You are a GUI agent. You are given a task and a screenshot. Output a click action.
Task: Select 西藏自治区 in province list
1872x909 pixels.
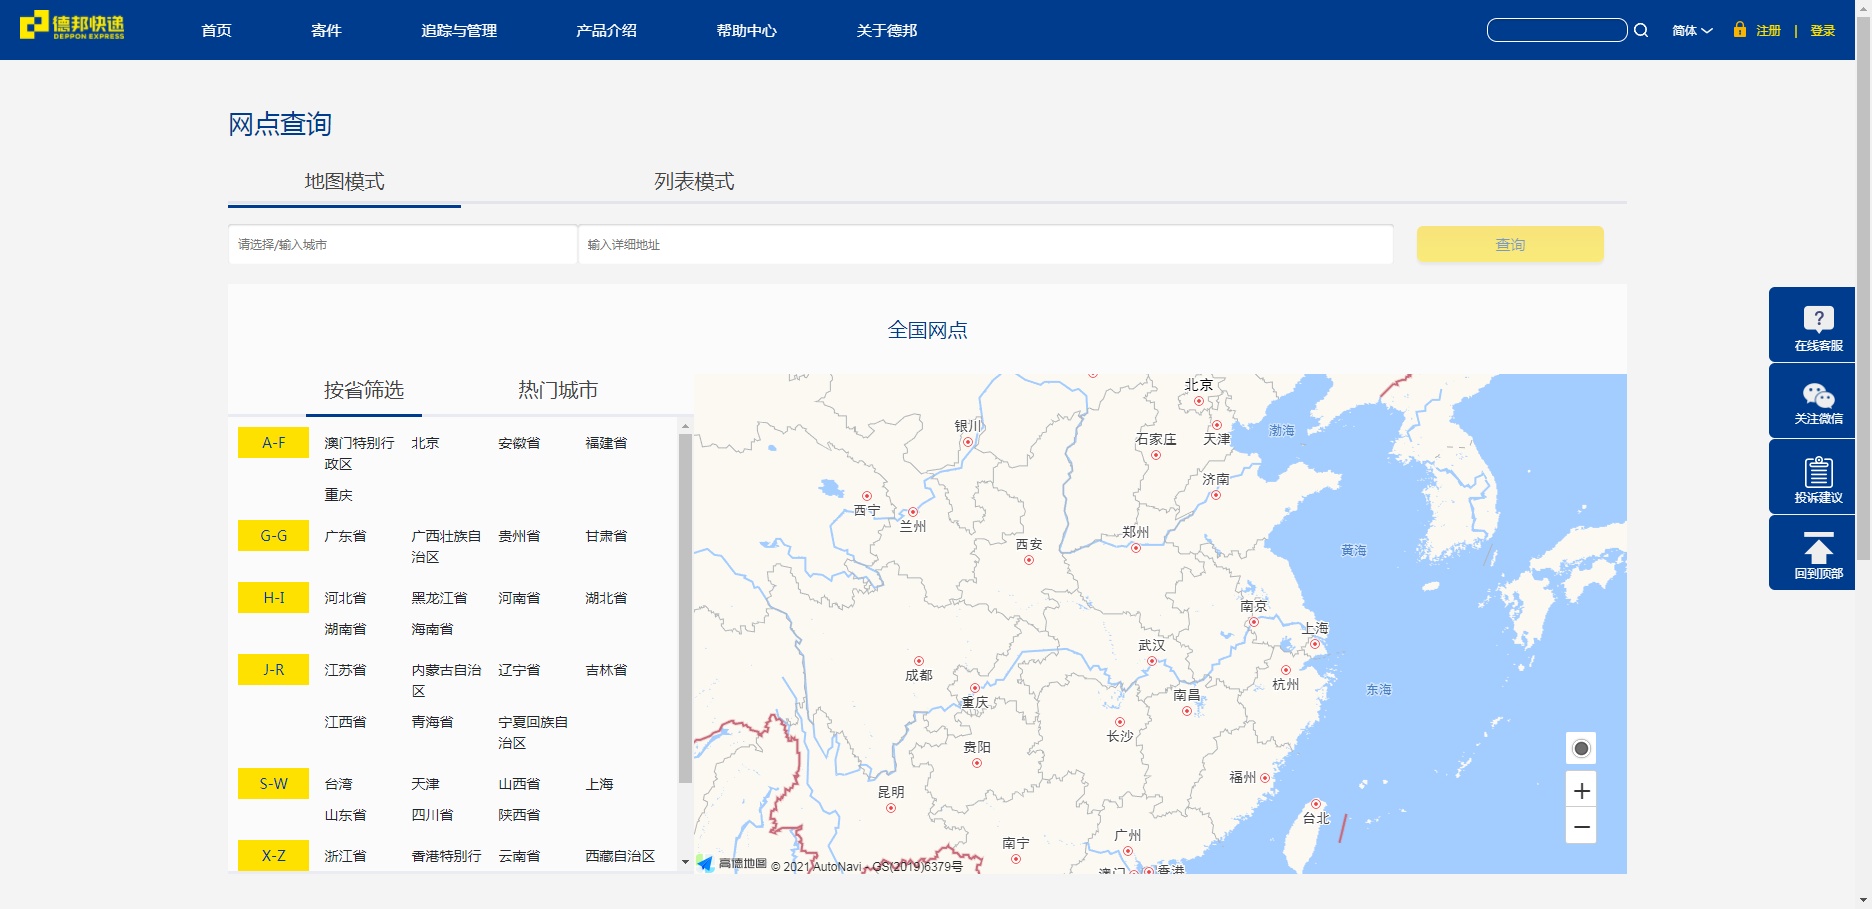pos(620,856)
